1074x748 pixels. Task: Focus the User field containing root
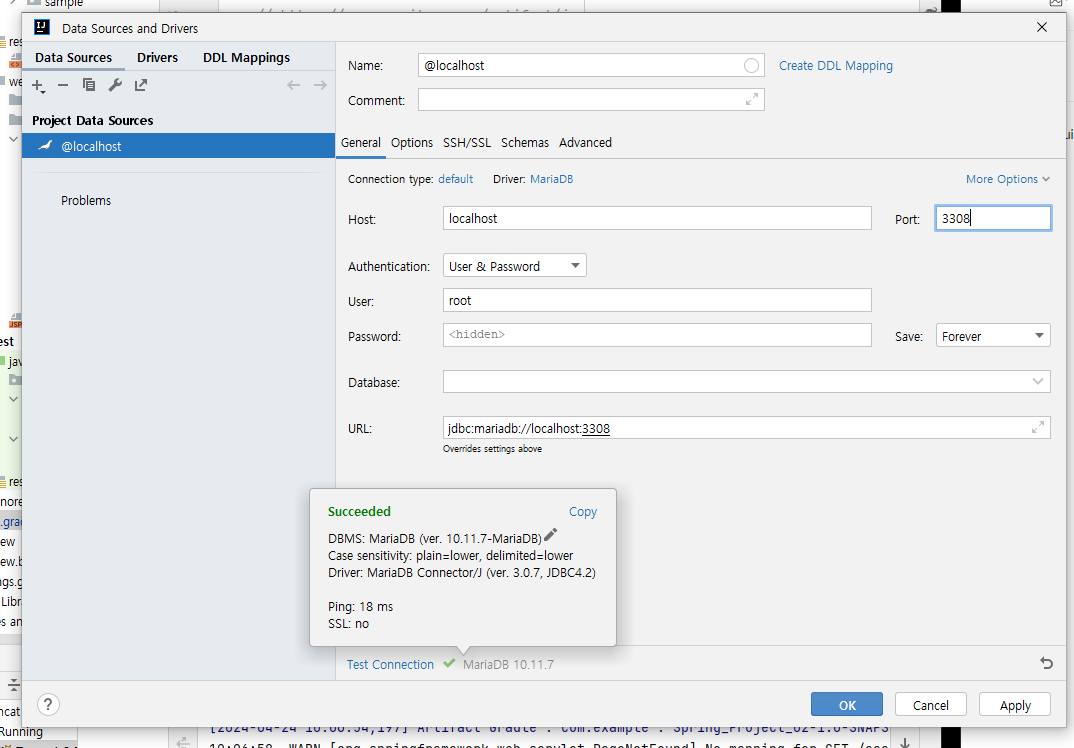pos(657,300)
